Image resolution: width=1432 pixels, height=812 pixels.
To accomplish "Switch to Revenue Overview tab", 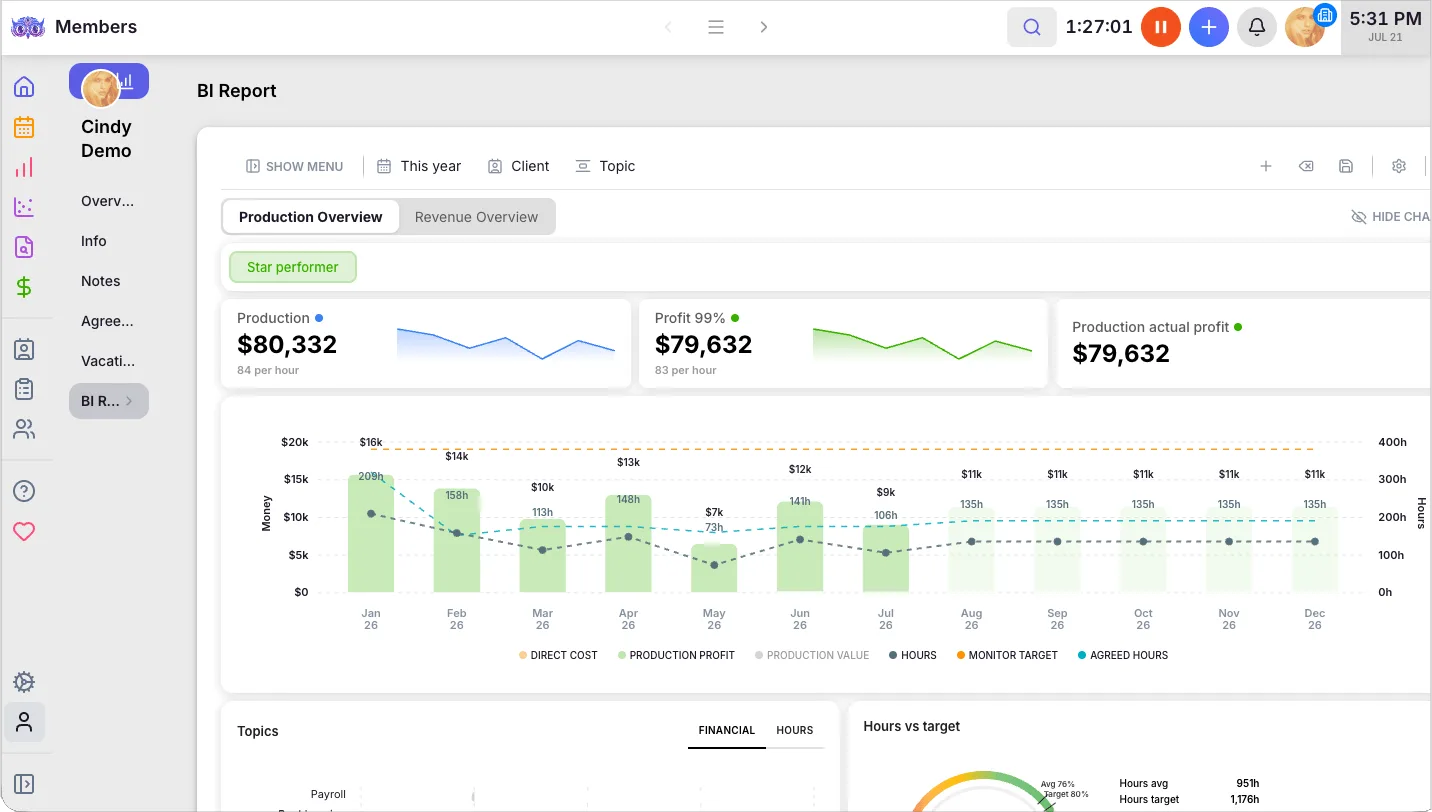I will 476,217.
